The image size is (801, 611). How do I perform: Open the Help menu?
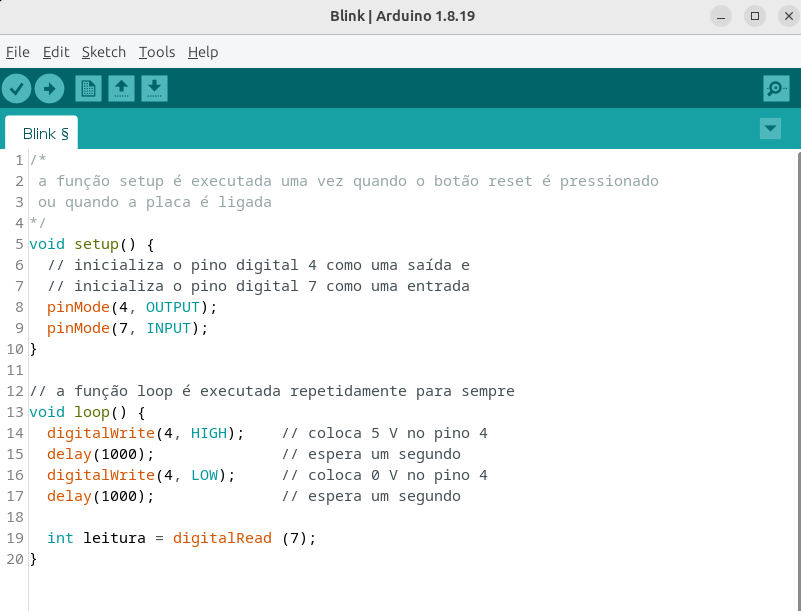[203, 52]
